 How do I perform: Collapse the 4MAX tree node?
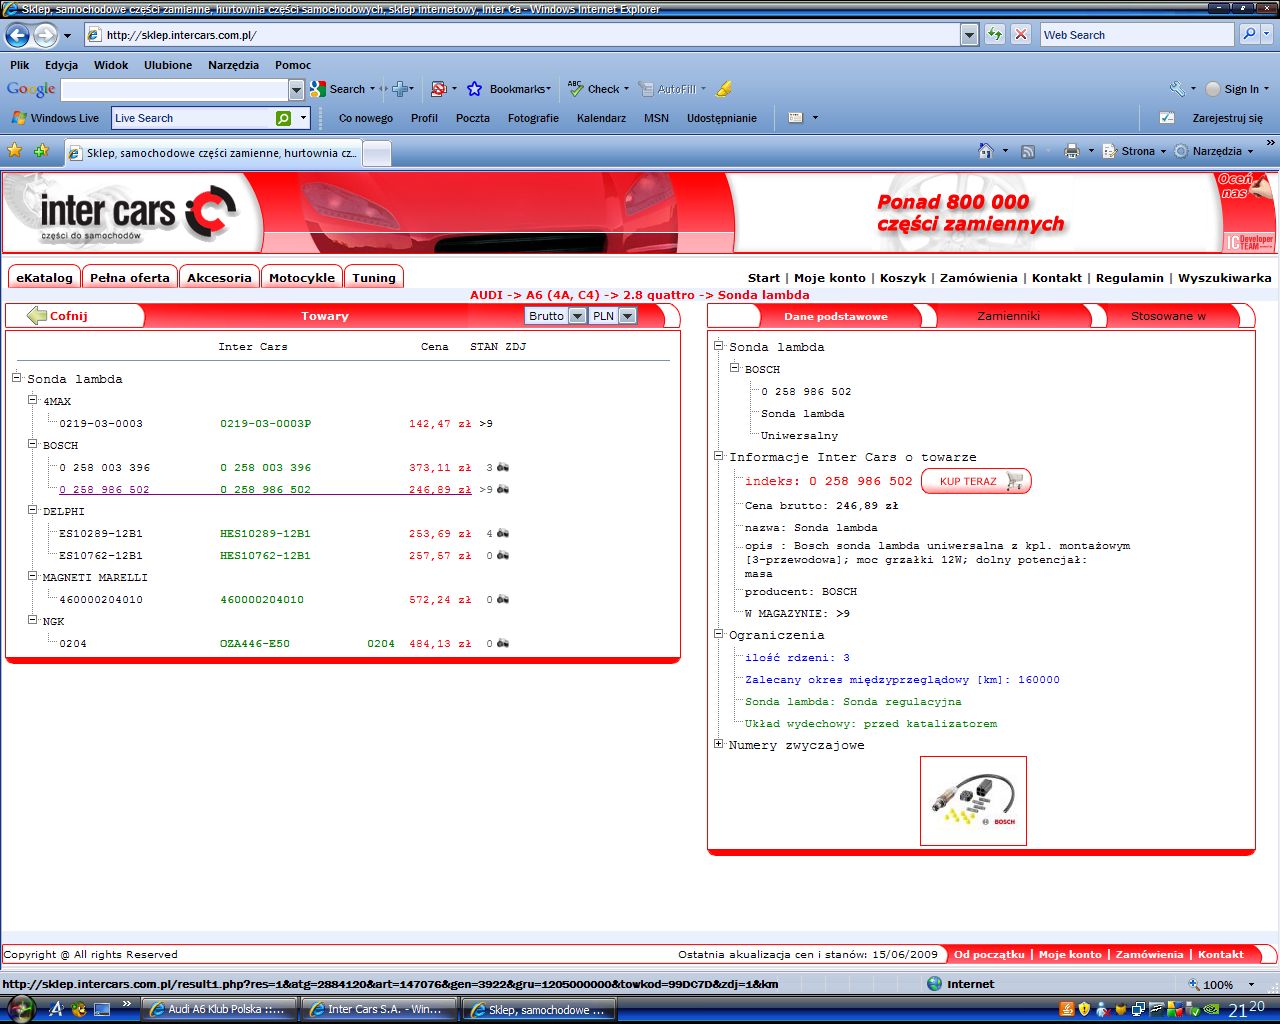(32, 400)
